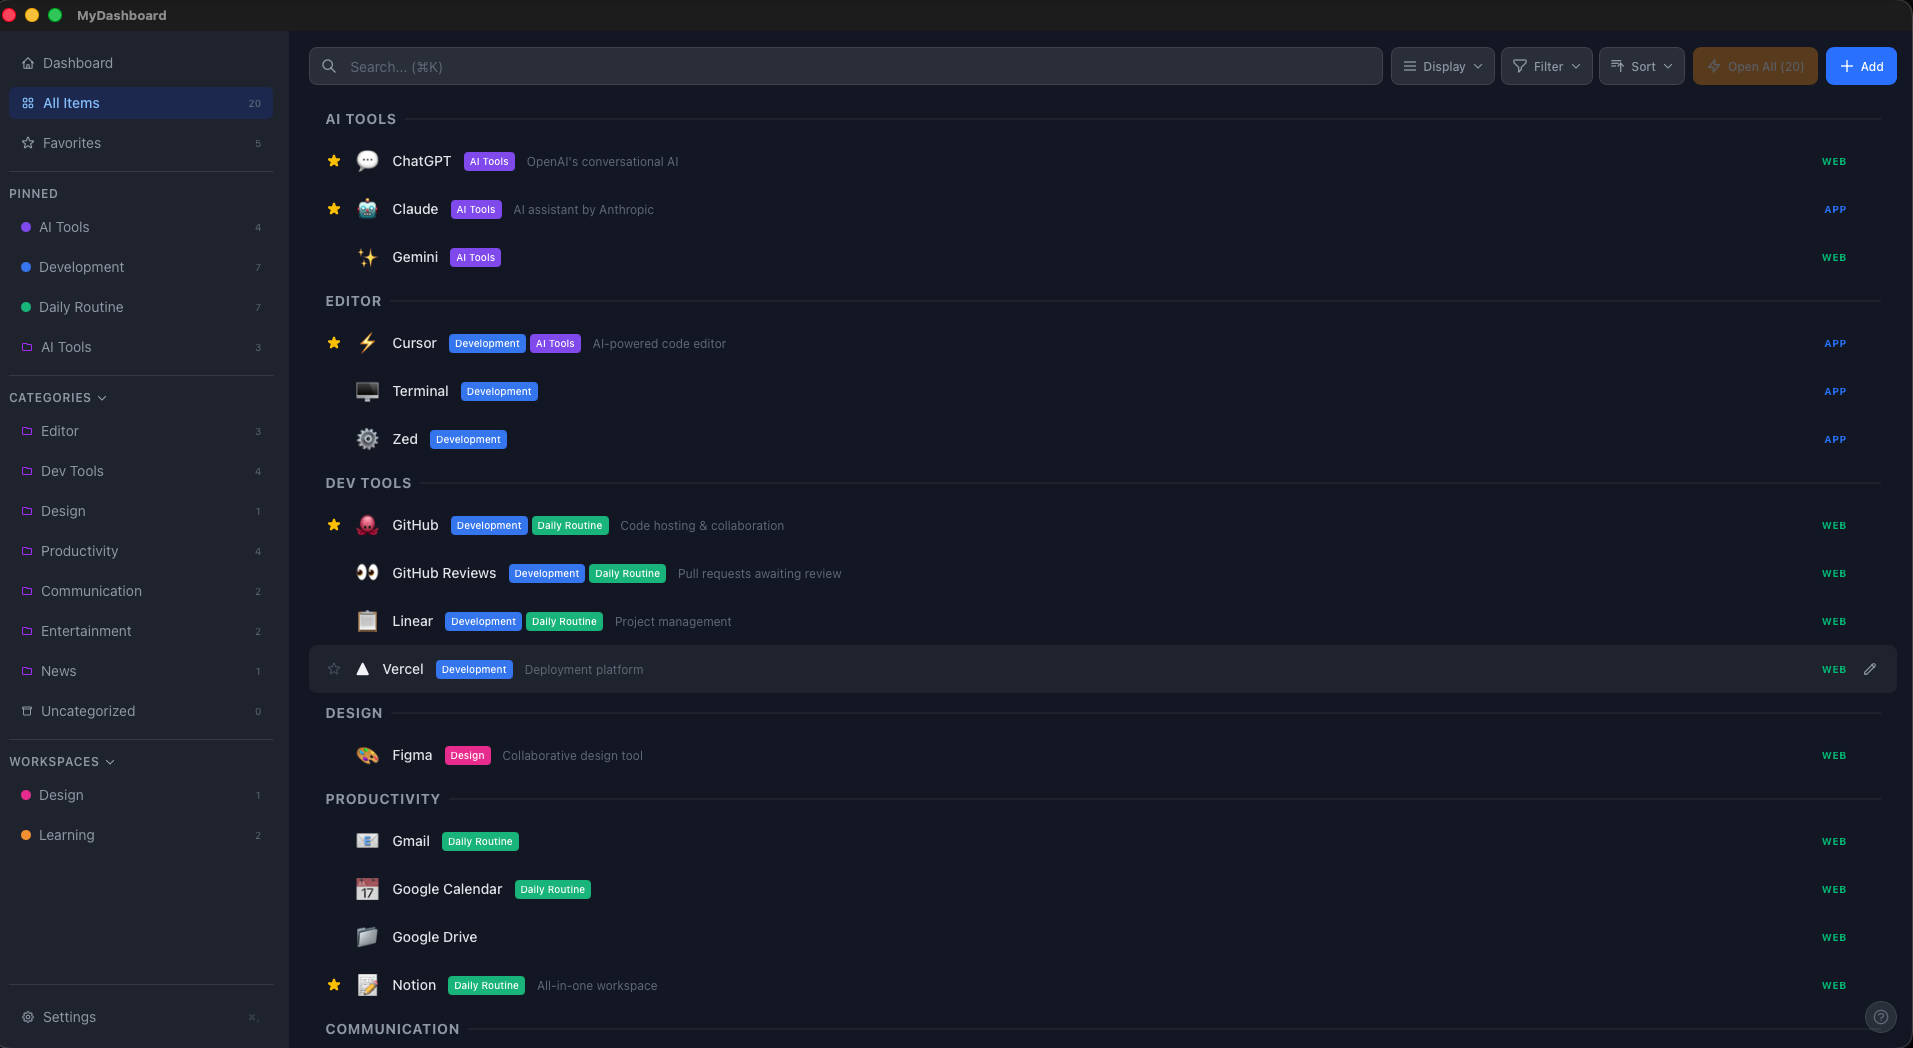Open the Cursor lightning bolt icon

click(x=367, y=343)
